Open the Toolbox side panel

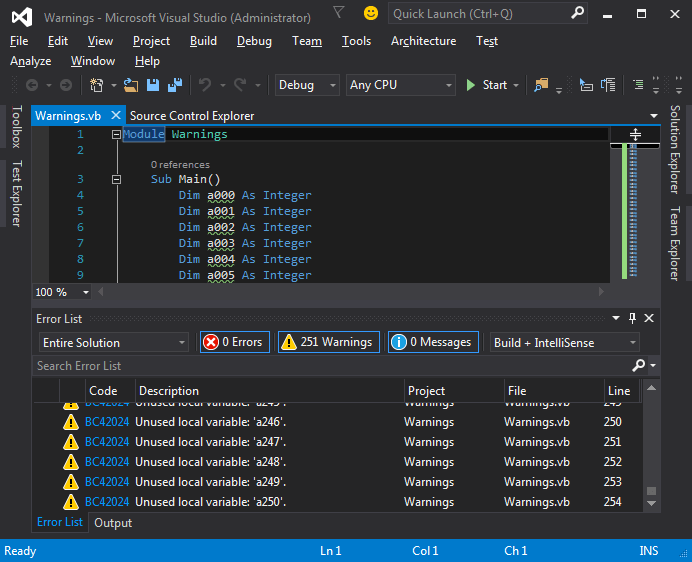[16, 126]
